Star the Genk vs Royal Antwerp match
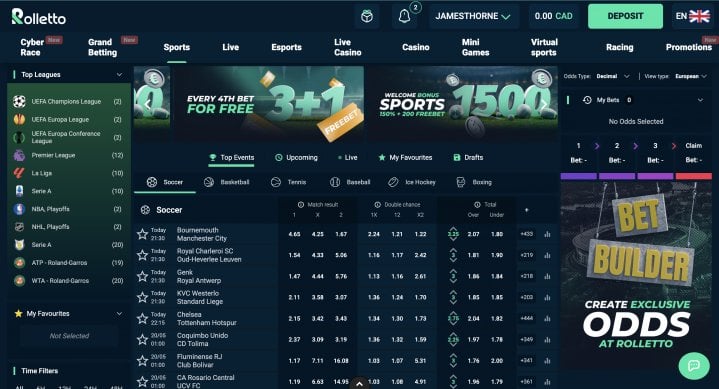This screenshot has height=389, width=719. click(142, 276)
